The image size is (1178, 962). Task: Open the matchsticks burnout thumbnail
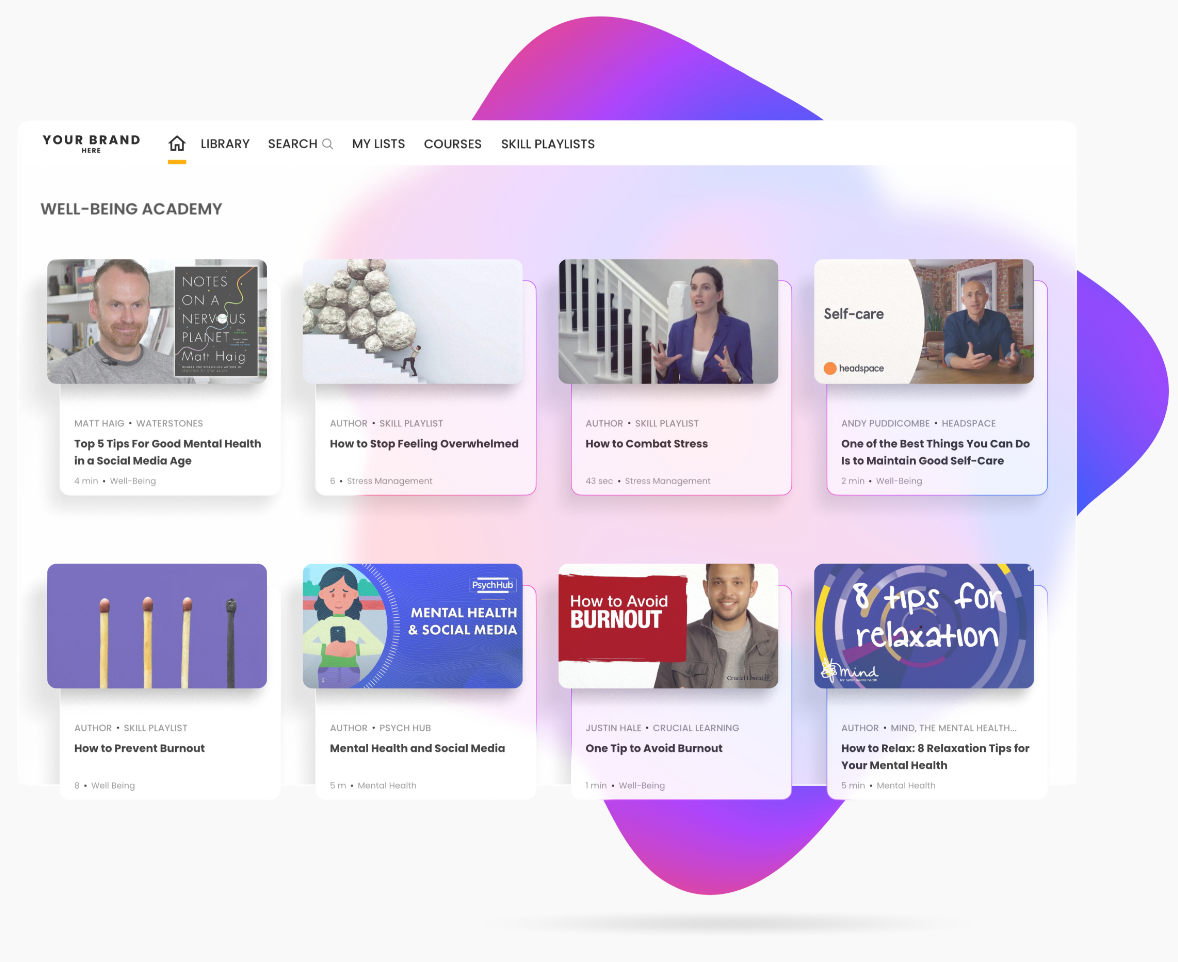click(157, 626)
